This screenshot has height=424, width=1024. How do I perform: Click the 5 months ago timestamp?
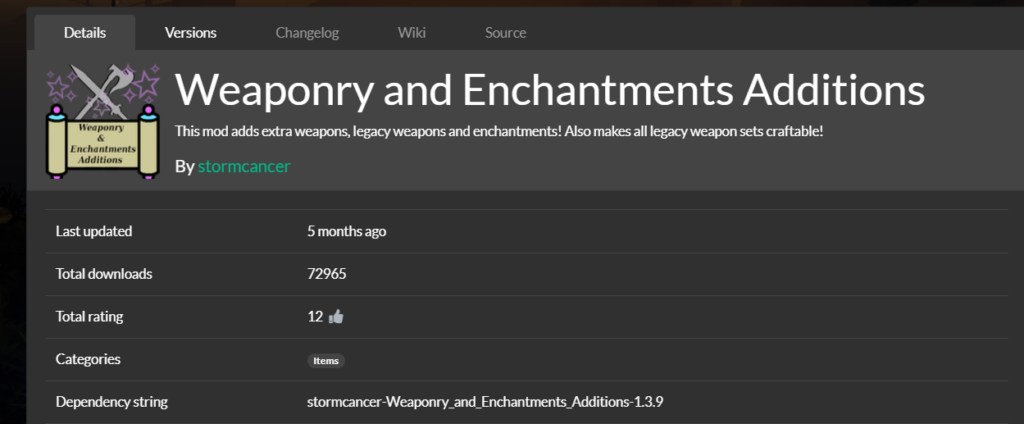pos(346,231)
